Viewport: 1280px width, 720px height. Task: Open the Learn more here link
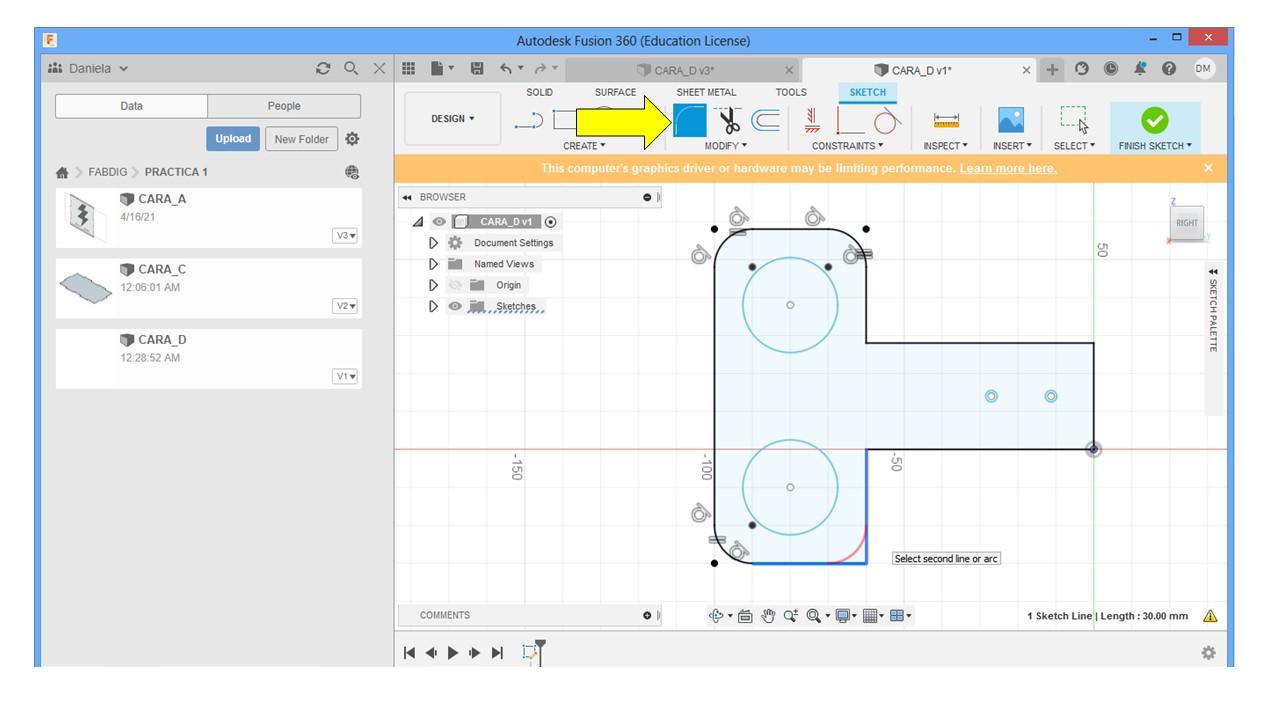pyautogui.click(x=1008, y=168)
